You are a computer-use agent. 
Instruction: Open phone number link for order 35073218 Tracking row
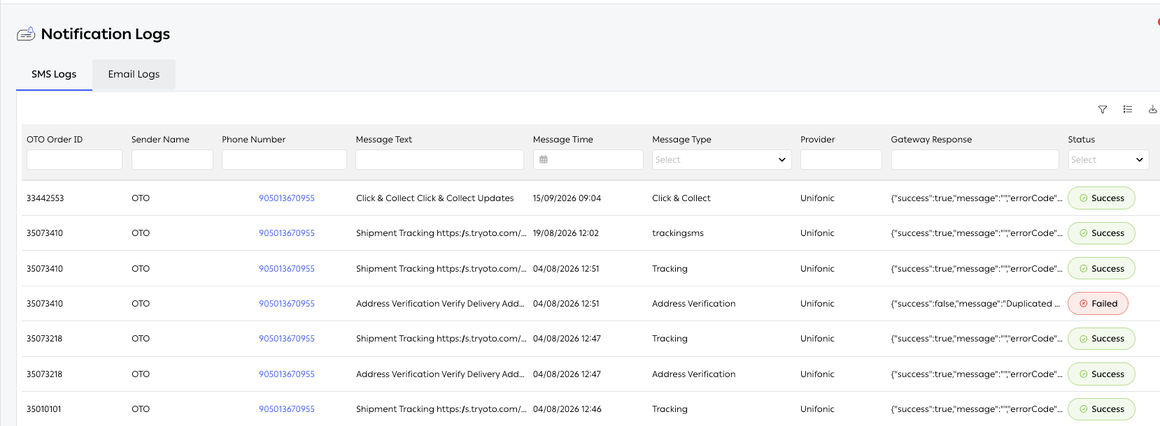coord(286,339)
